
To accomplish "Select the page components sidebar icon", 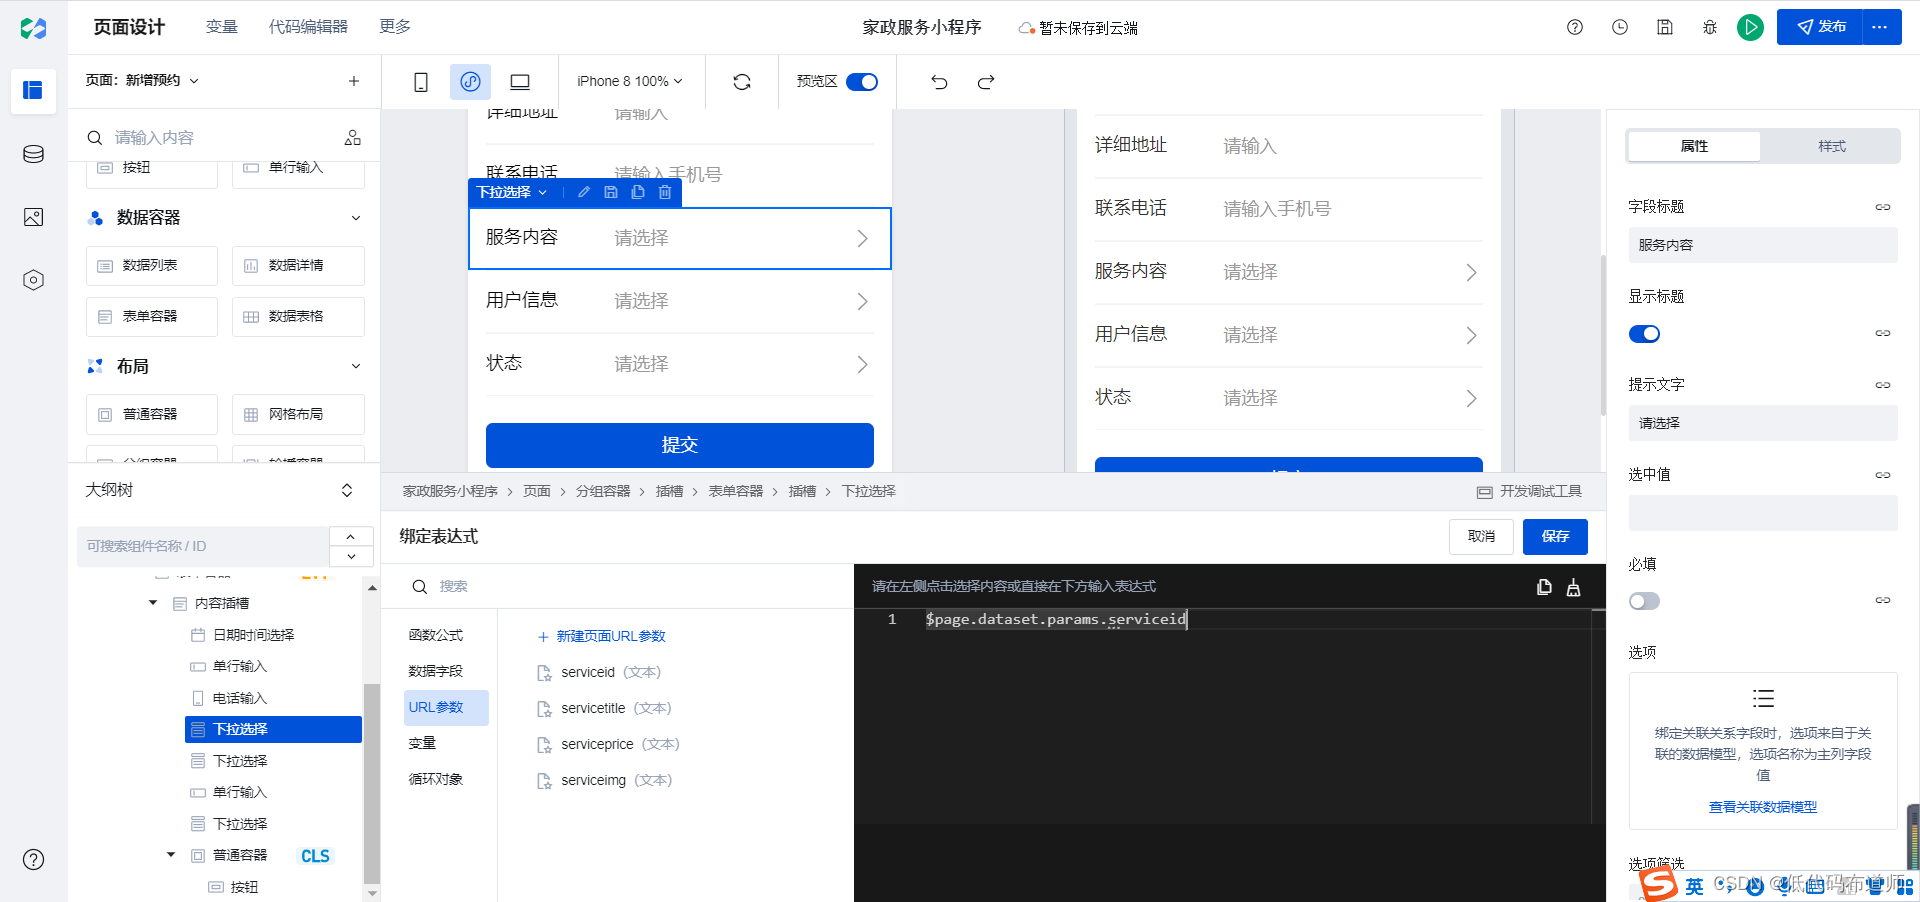I will pos(33,91).
